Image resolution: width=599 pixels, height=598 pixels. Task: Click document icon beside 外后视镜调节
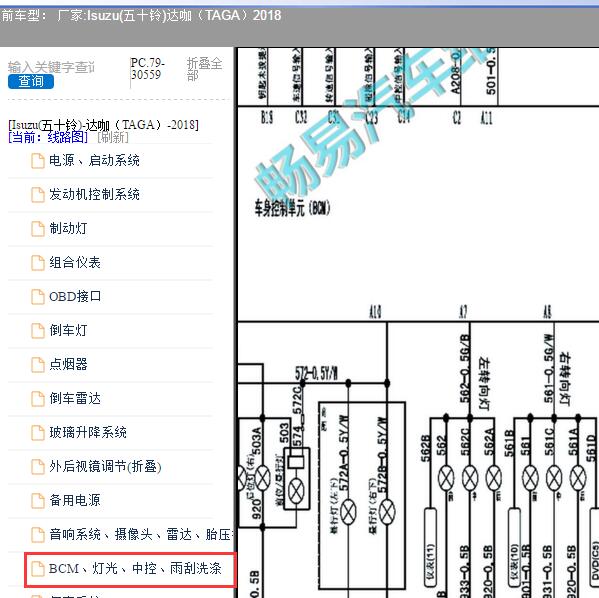point(38,467)
